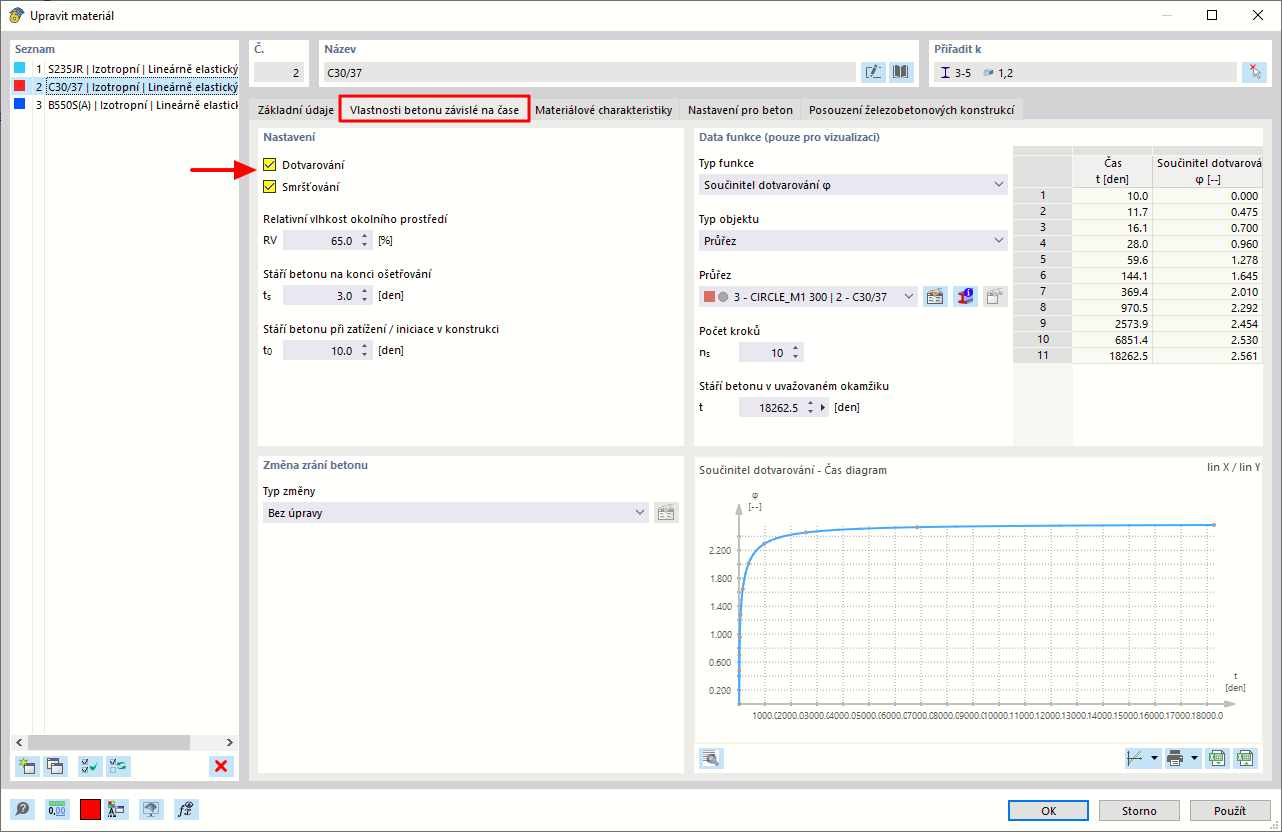Viewport: 1282px width, 832px height.
Task: Open the Typ funkce dropdown
Action: pos(853,184)
